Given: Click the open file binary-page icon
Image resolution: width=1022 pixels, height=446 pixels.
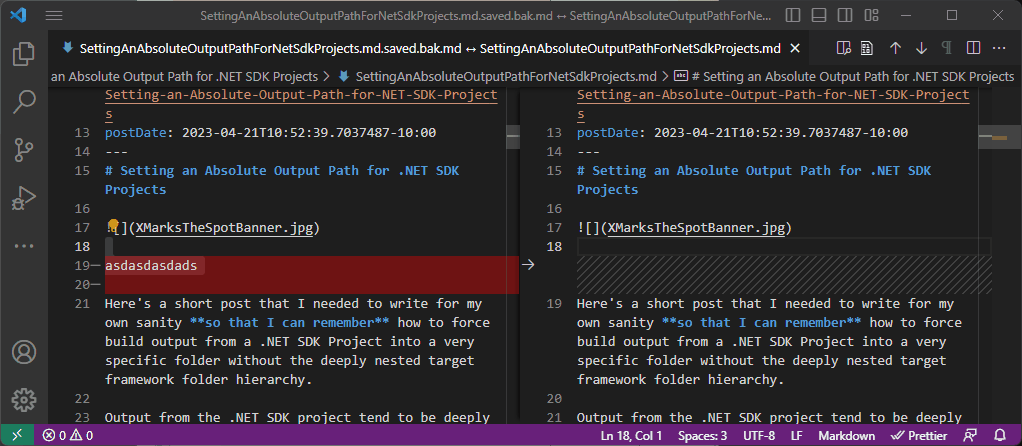Looking at the screenshot, I should (x=867, y=48).
